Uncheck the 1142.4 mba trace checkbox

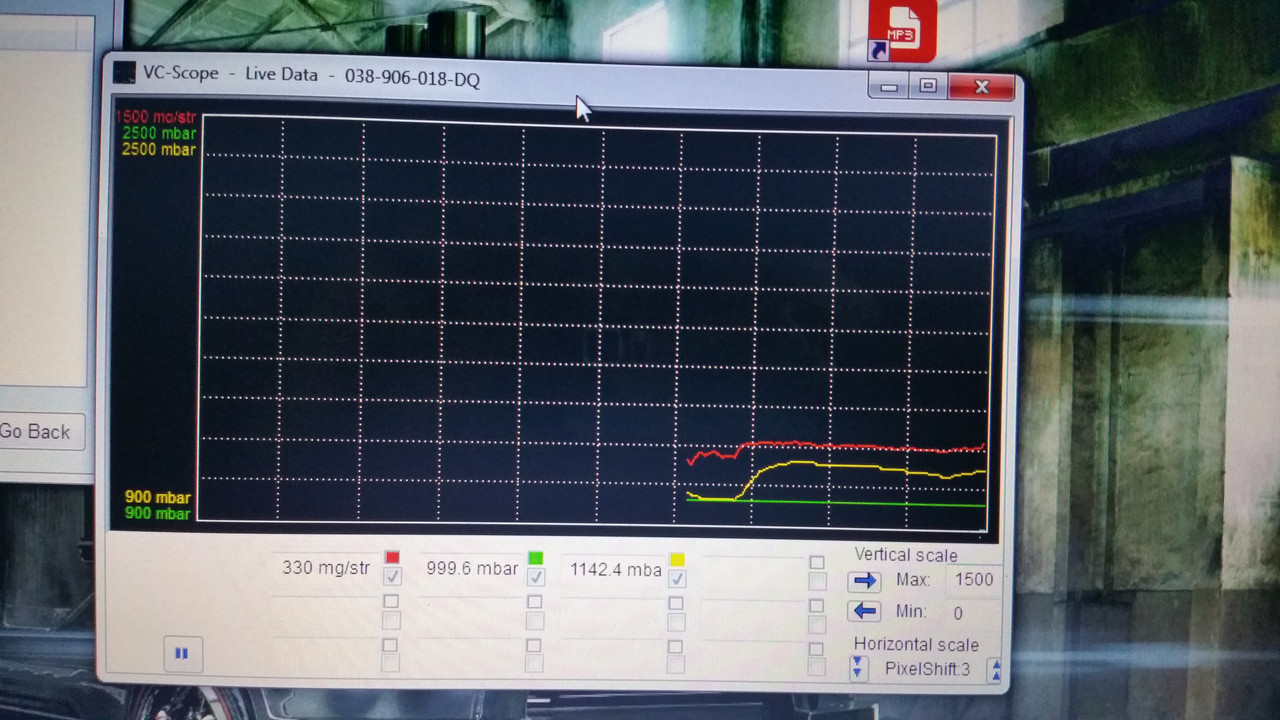pos(677,579)
